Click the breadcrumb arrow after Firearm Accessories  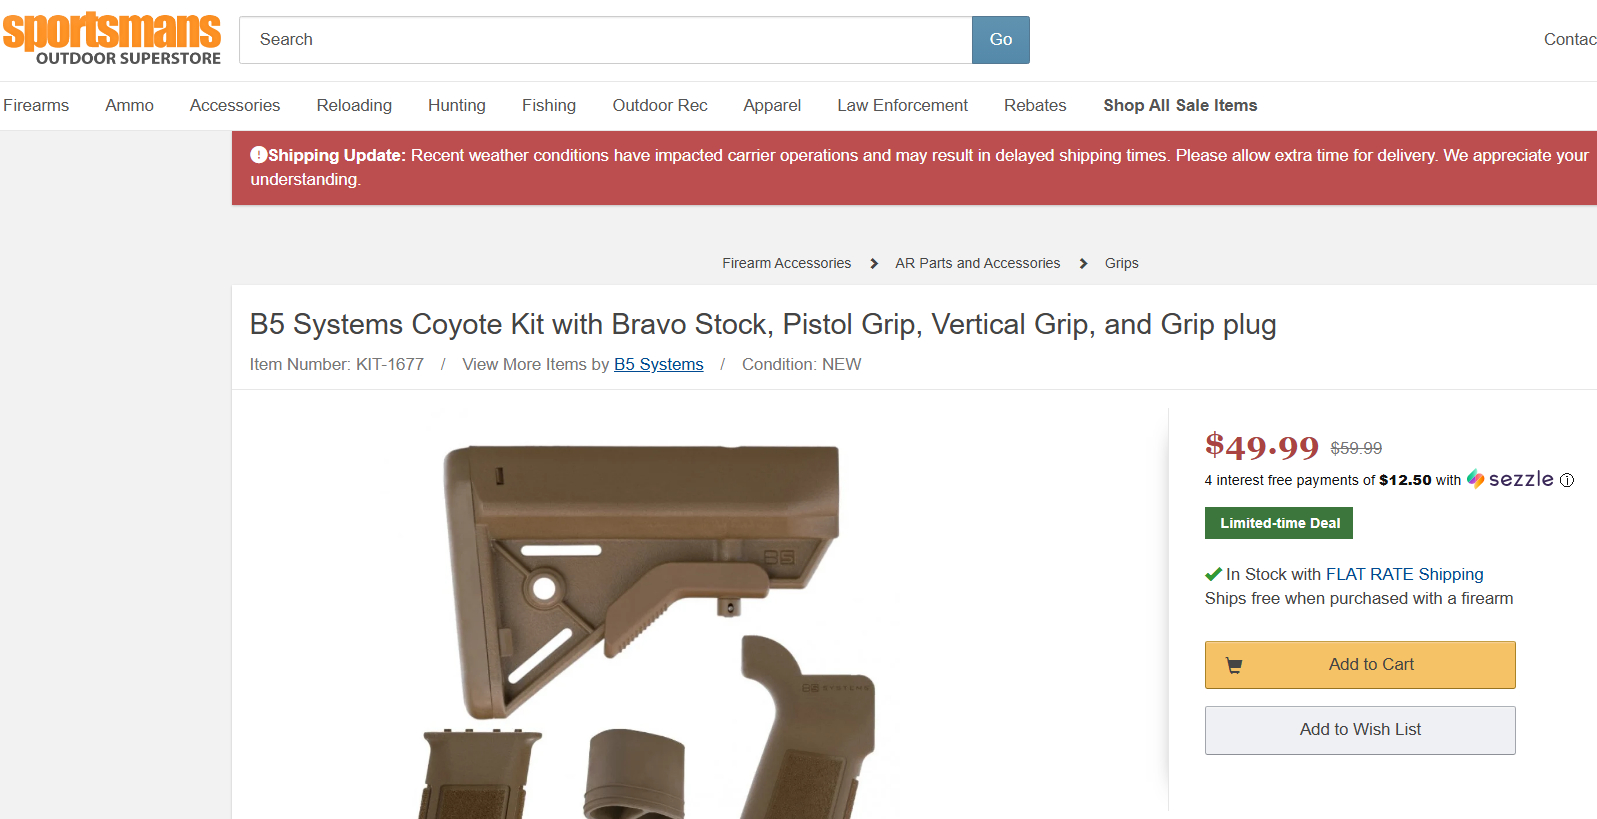point(874,264)
